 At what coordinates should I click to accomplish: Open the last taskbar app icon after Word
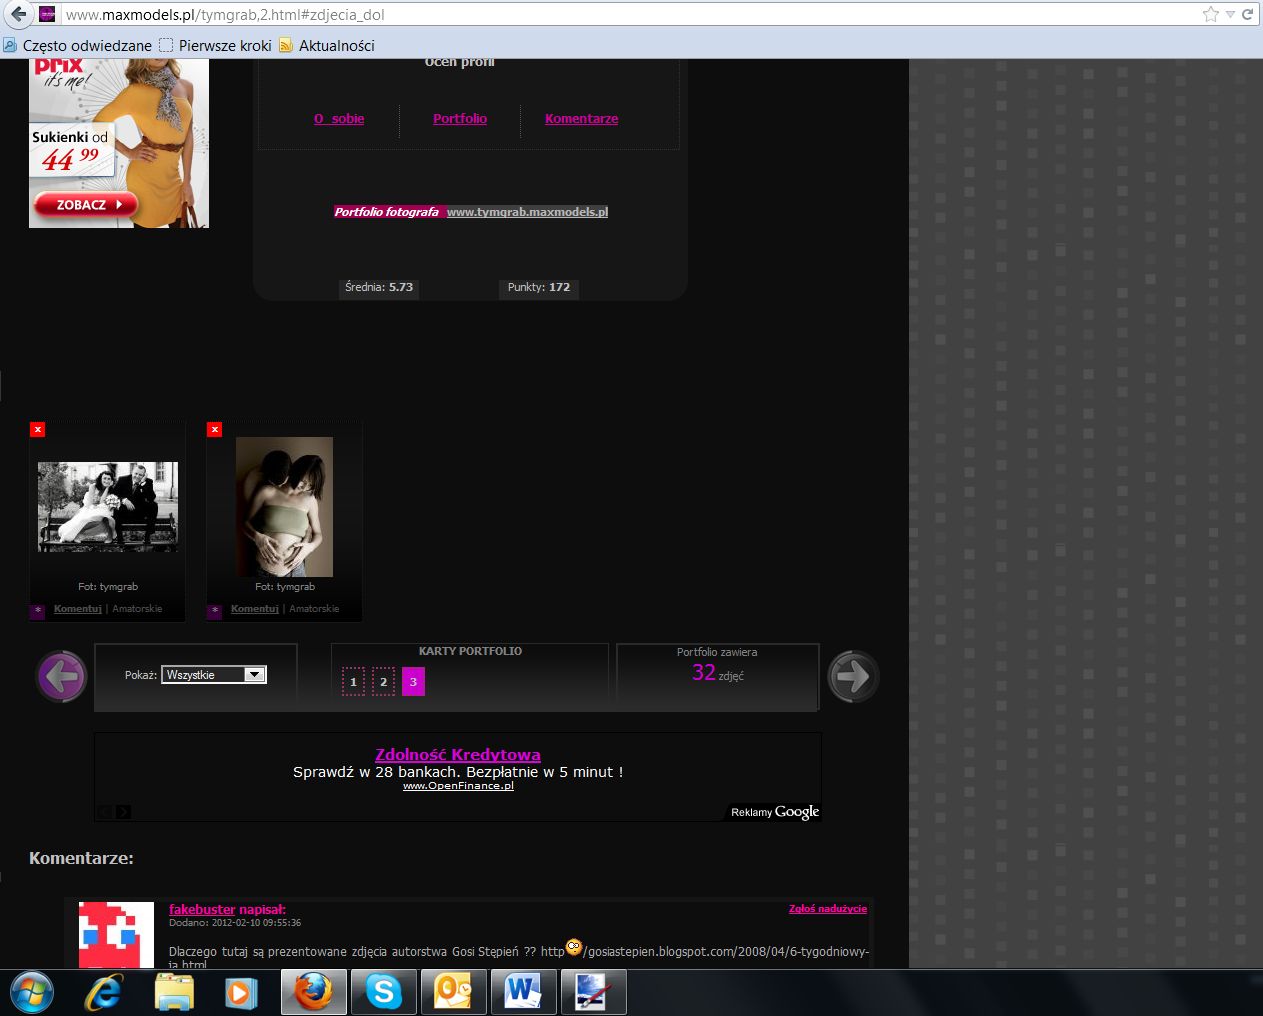[593, 993]
